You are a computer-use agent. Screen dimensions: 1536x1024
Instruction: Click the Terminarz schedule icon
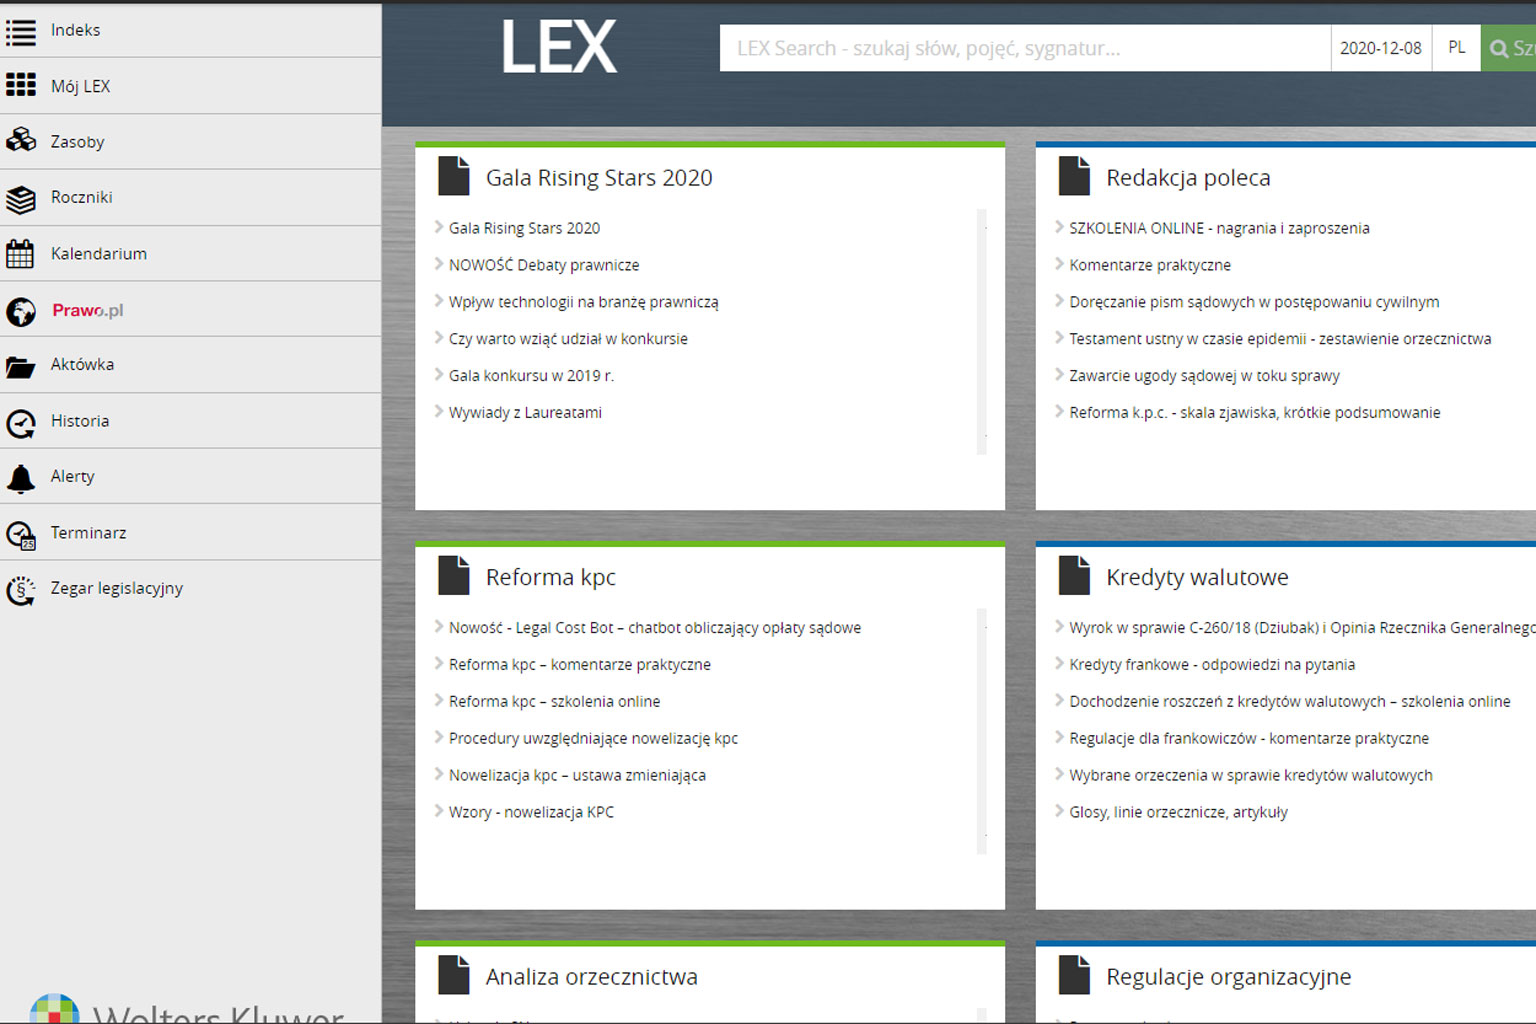21,535
